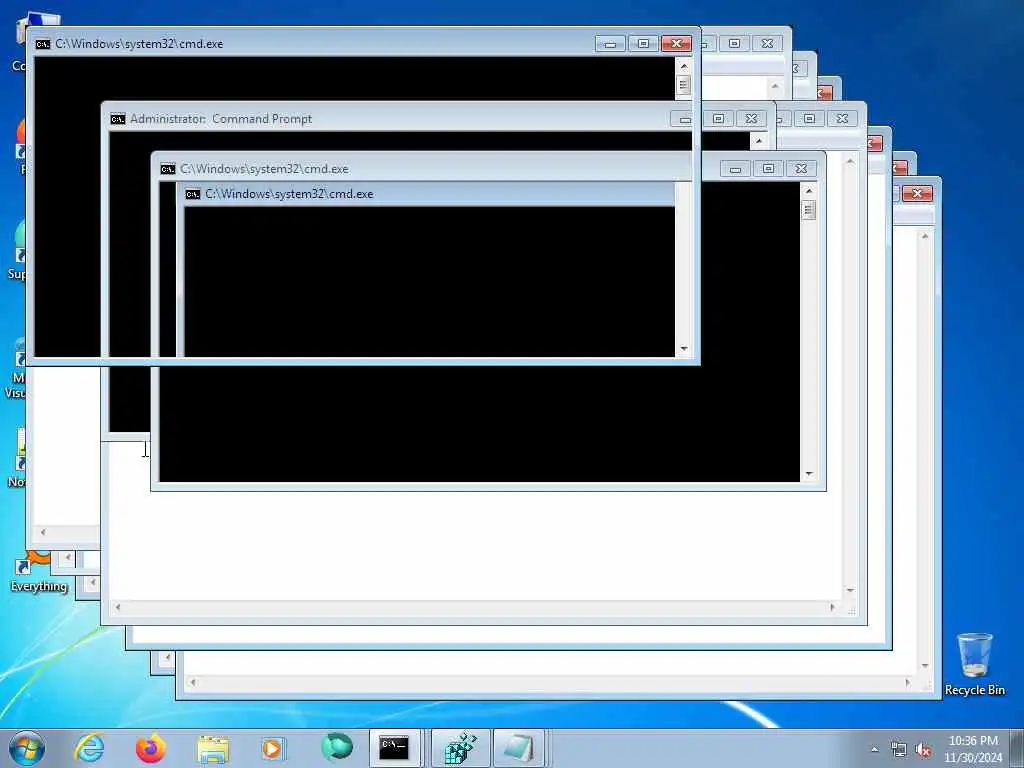
Task: Open the Windows Start menu orb
Action: [x=27, y=748]
